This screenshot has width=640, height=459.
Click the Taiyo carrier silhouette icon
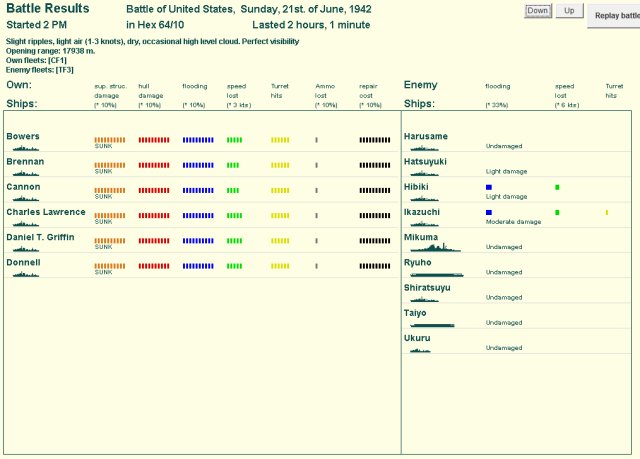click(432, 324)
